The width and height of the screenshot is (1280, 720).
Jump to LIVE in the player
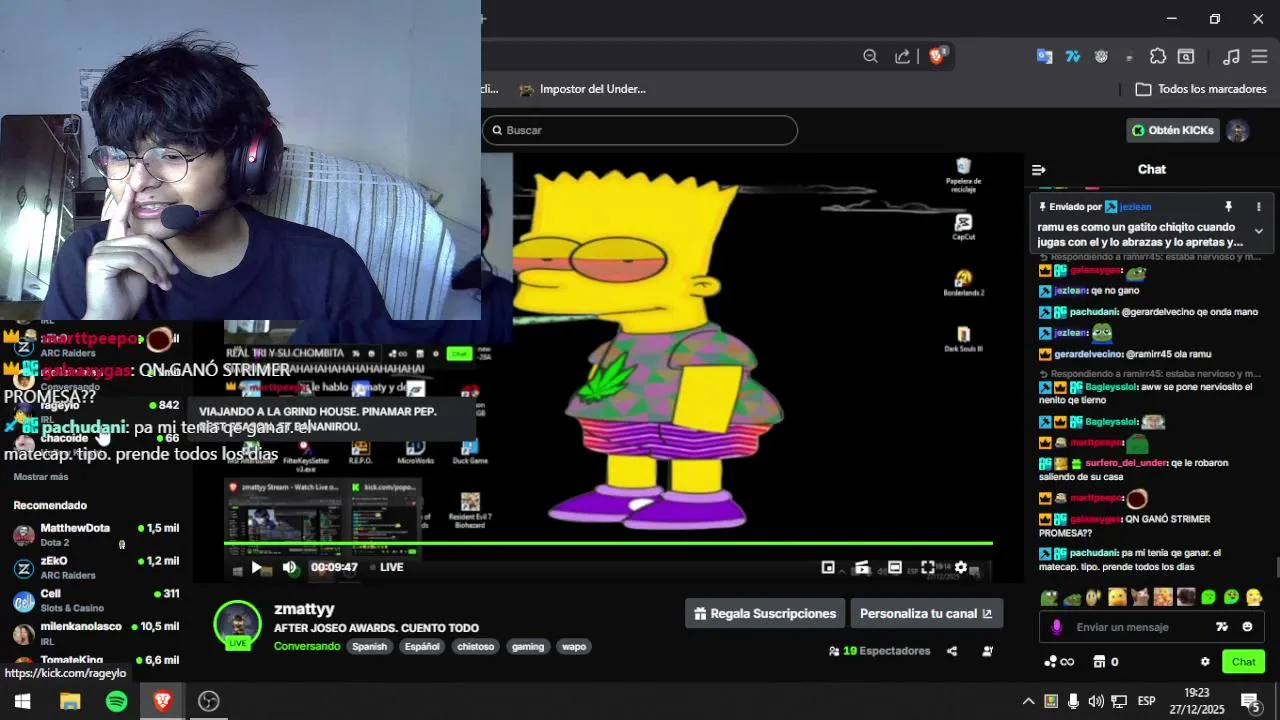(385, 567)
